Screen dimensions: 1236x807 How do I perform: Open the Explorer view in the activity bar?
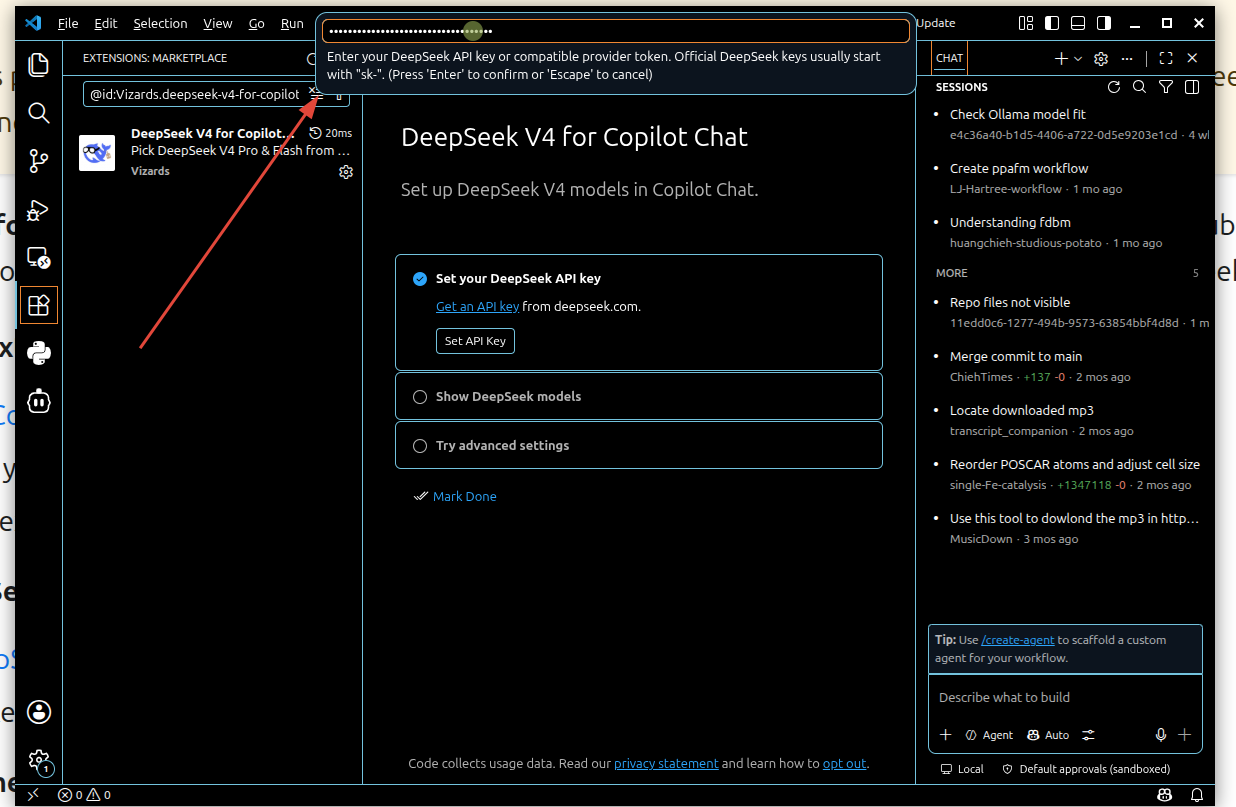(x=39, y=65)
